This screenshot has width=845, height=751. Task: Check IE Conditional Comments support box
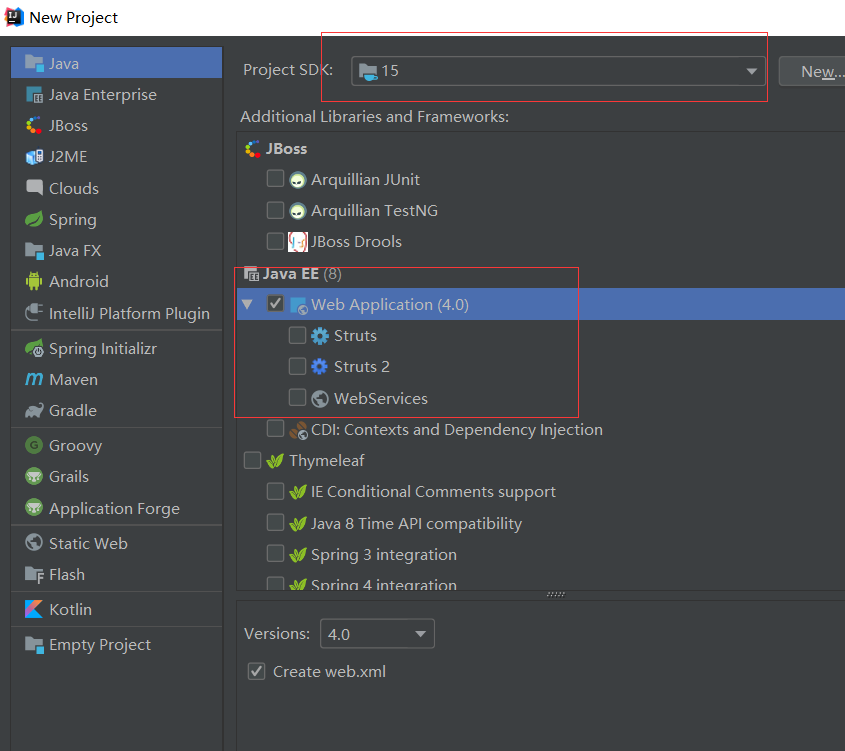(x=275, y=491)
